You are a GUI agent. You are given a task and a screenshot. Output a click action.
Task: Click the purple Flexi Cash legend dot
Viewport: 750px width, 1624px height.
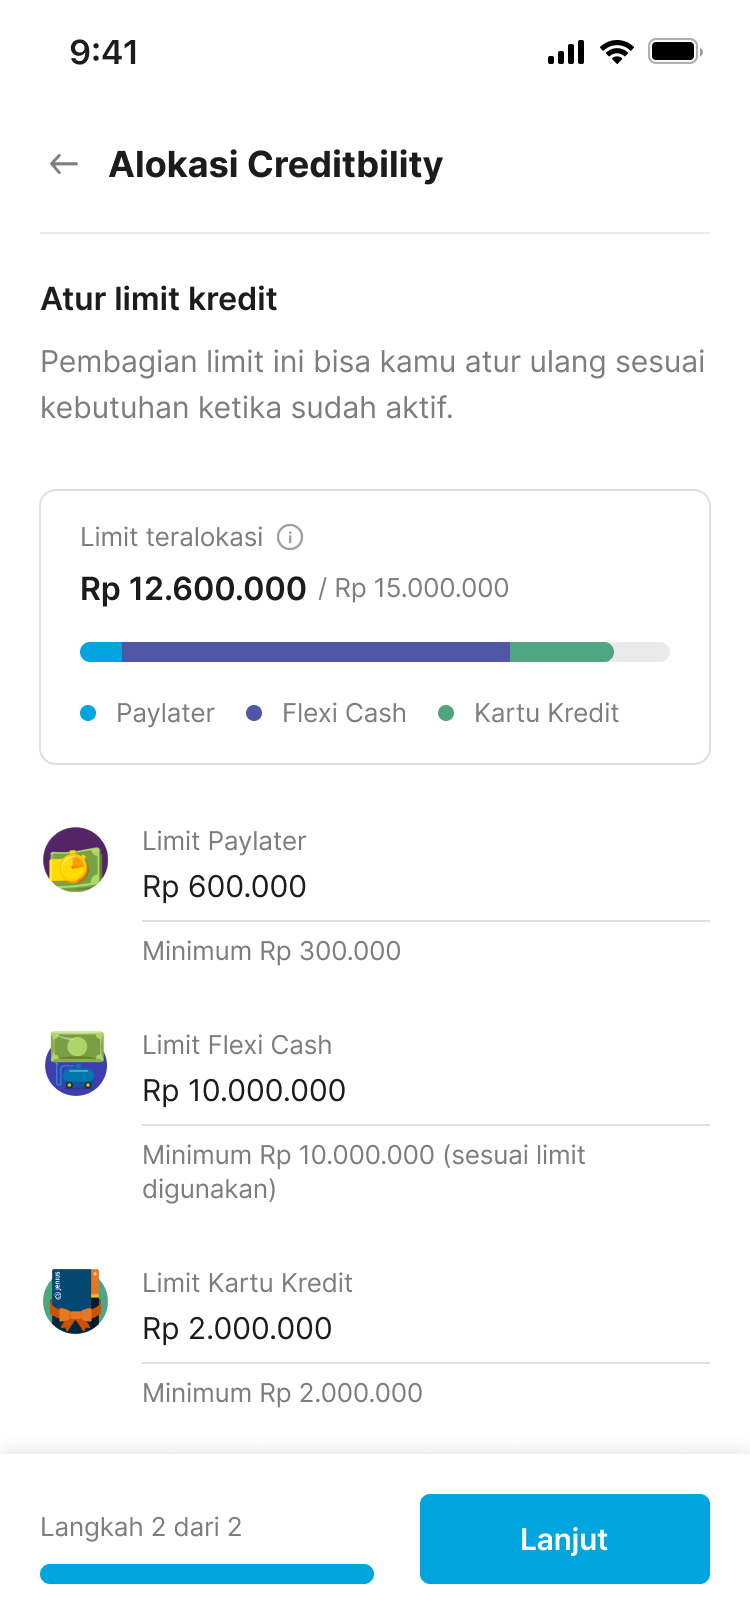click(254, 713)
